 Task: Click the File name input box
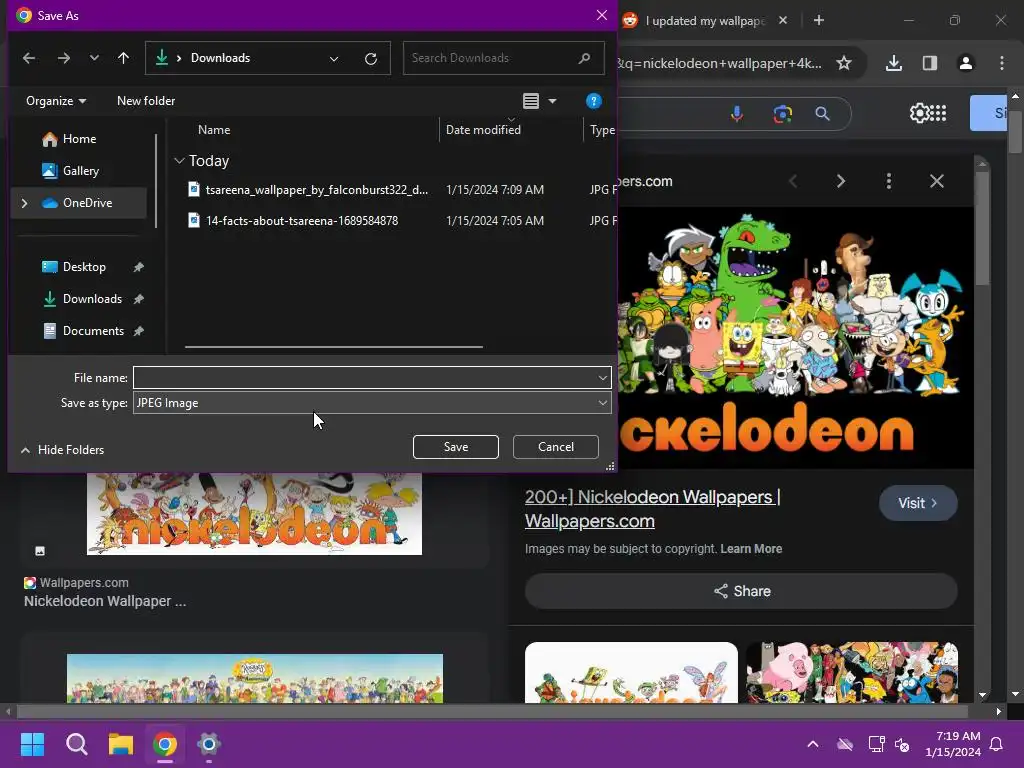[364, 378]
